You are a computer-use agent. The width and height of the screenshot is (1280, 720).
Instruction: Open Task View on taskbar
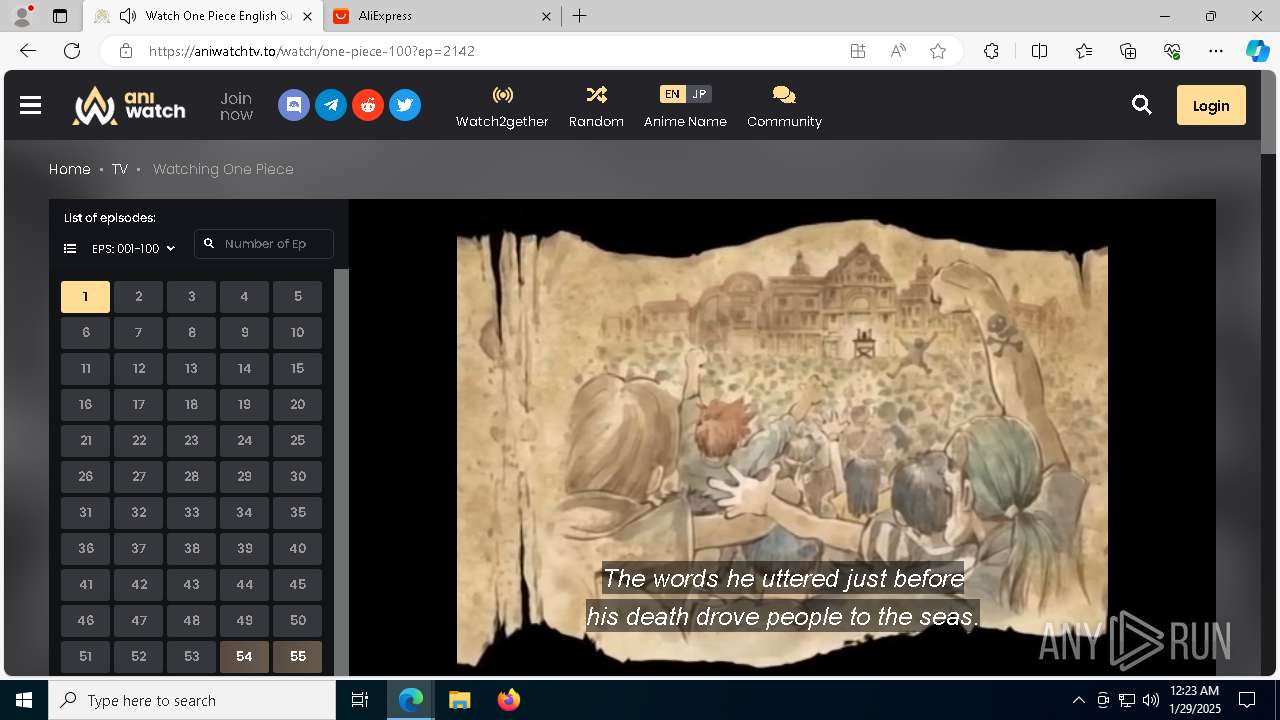click(360, 700)
